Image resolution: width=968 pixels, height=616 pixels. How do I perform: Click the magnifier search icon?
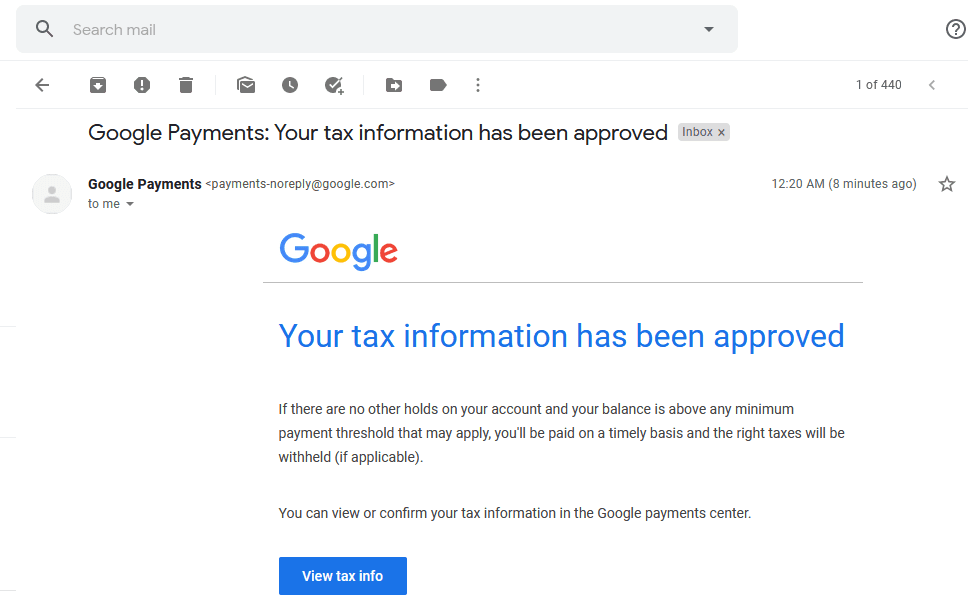(44, 29)
